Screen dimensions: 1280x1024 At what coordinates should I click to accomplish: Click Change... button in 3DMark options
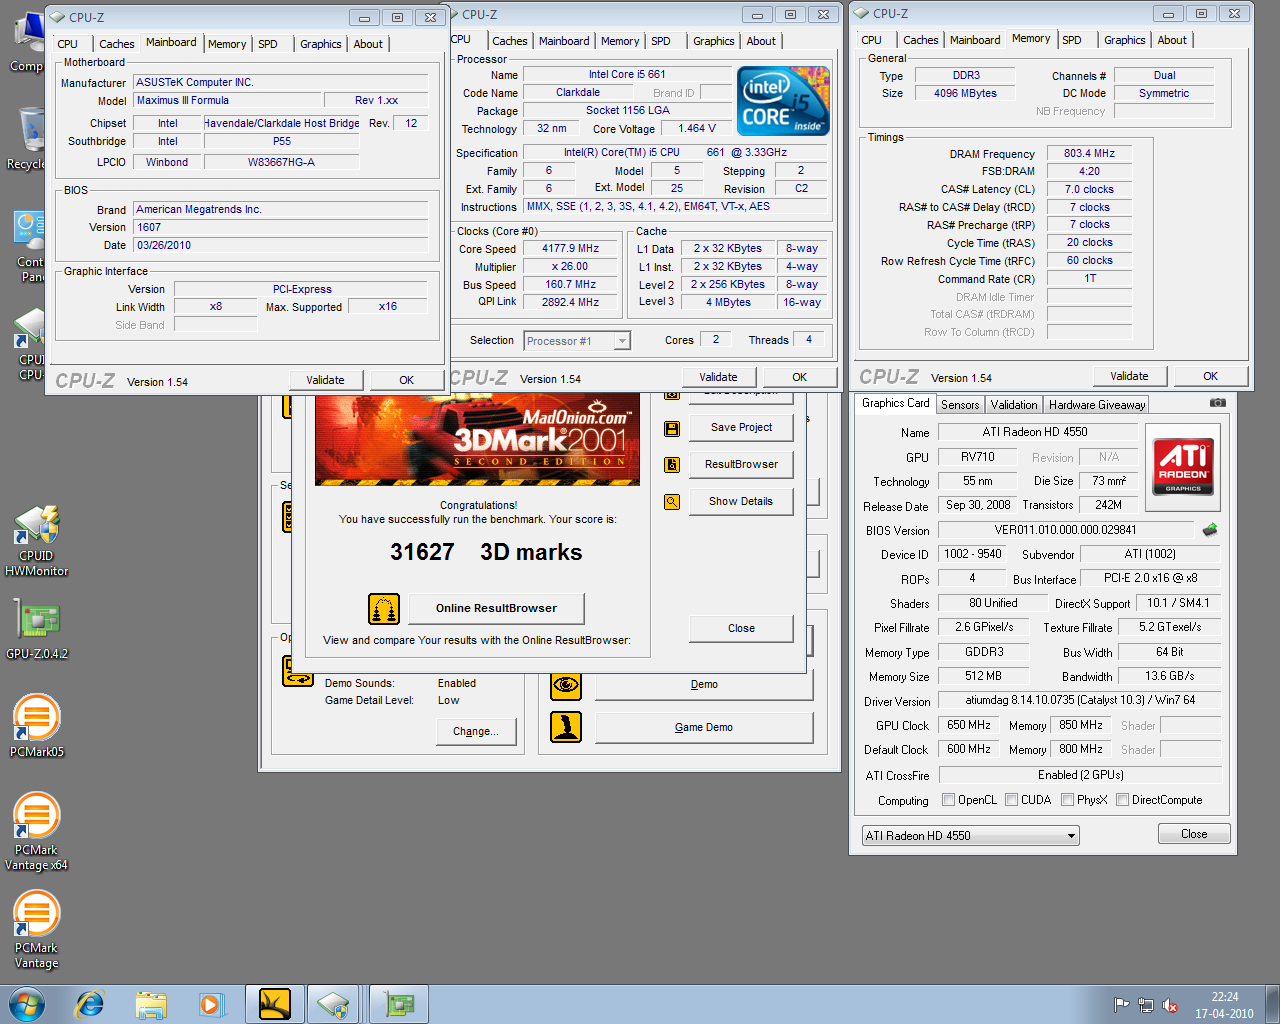475,732
